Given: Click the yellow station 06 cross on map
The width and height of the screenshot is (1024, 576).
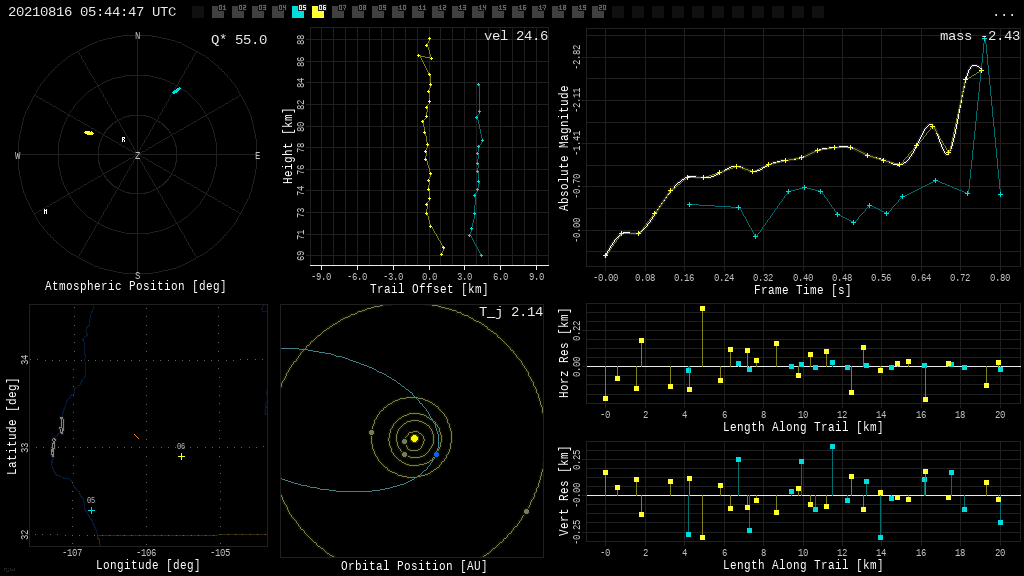Looking at the screenshot, I should coord(181,456).
